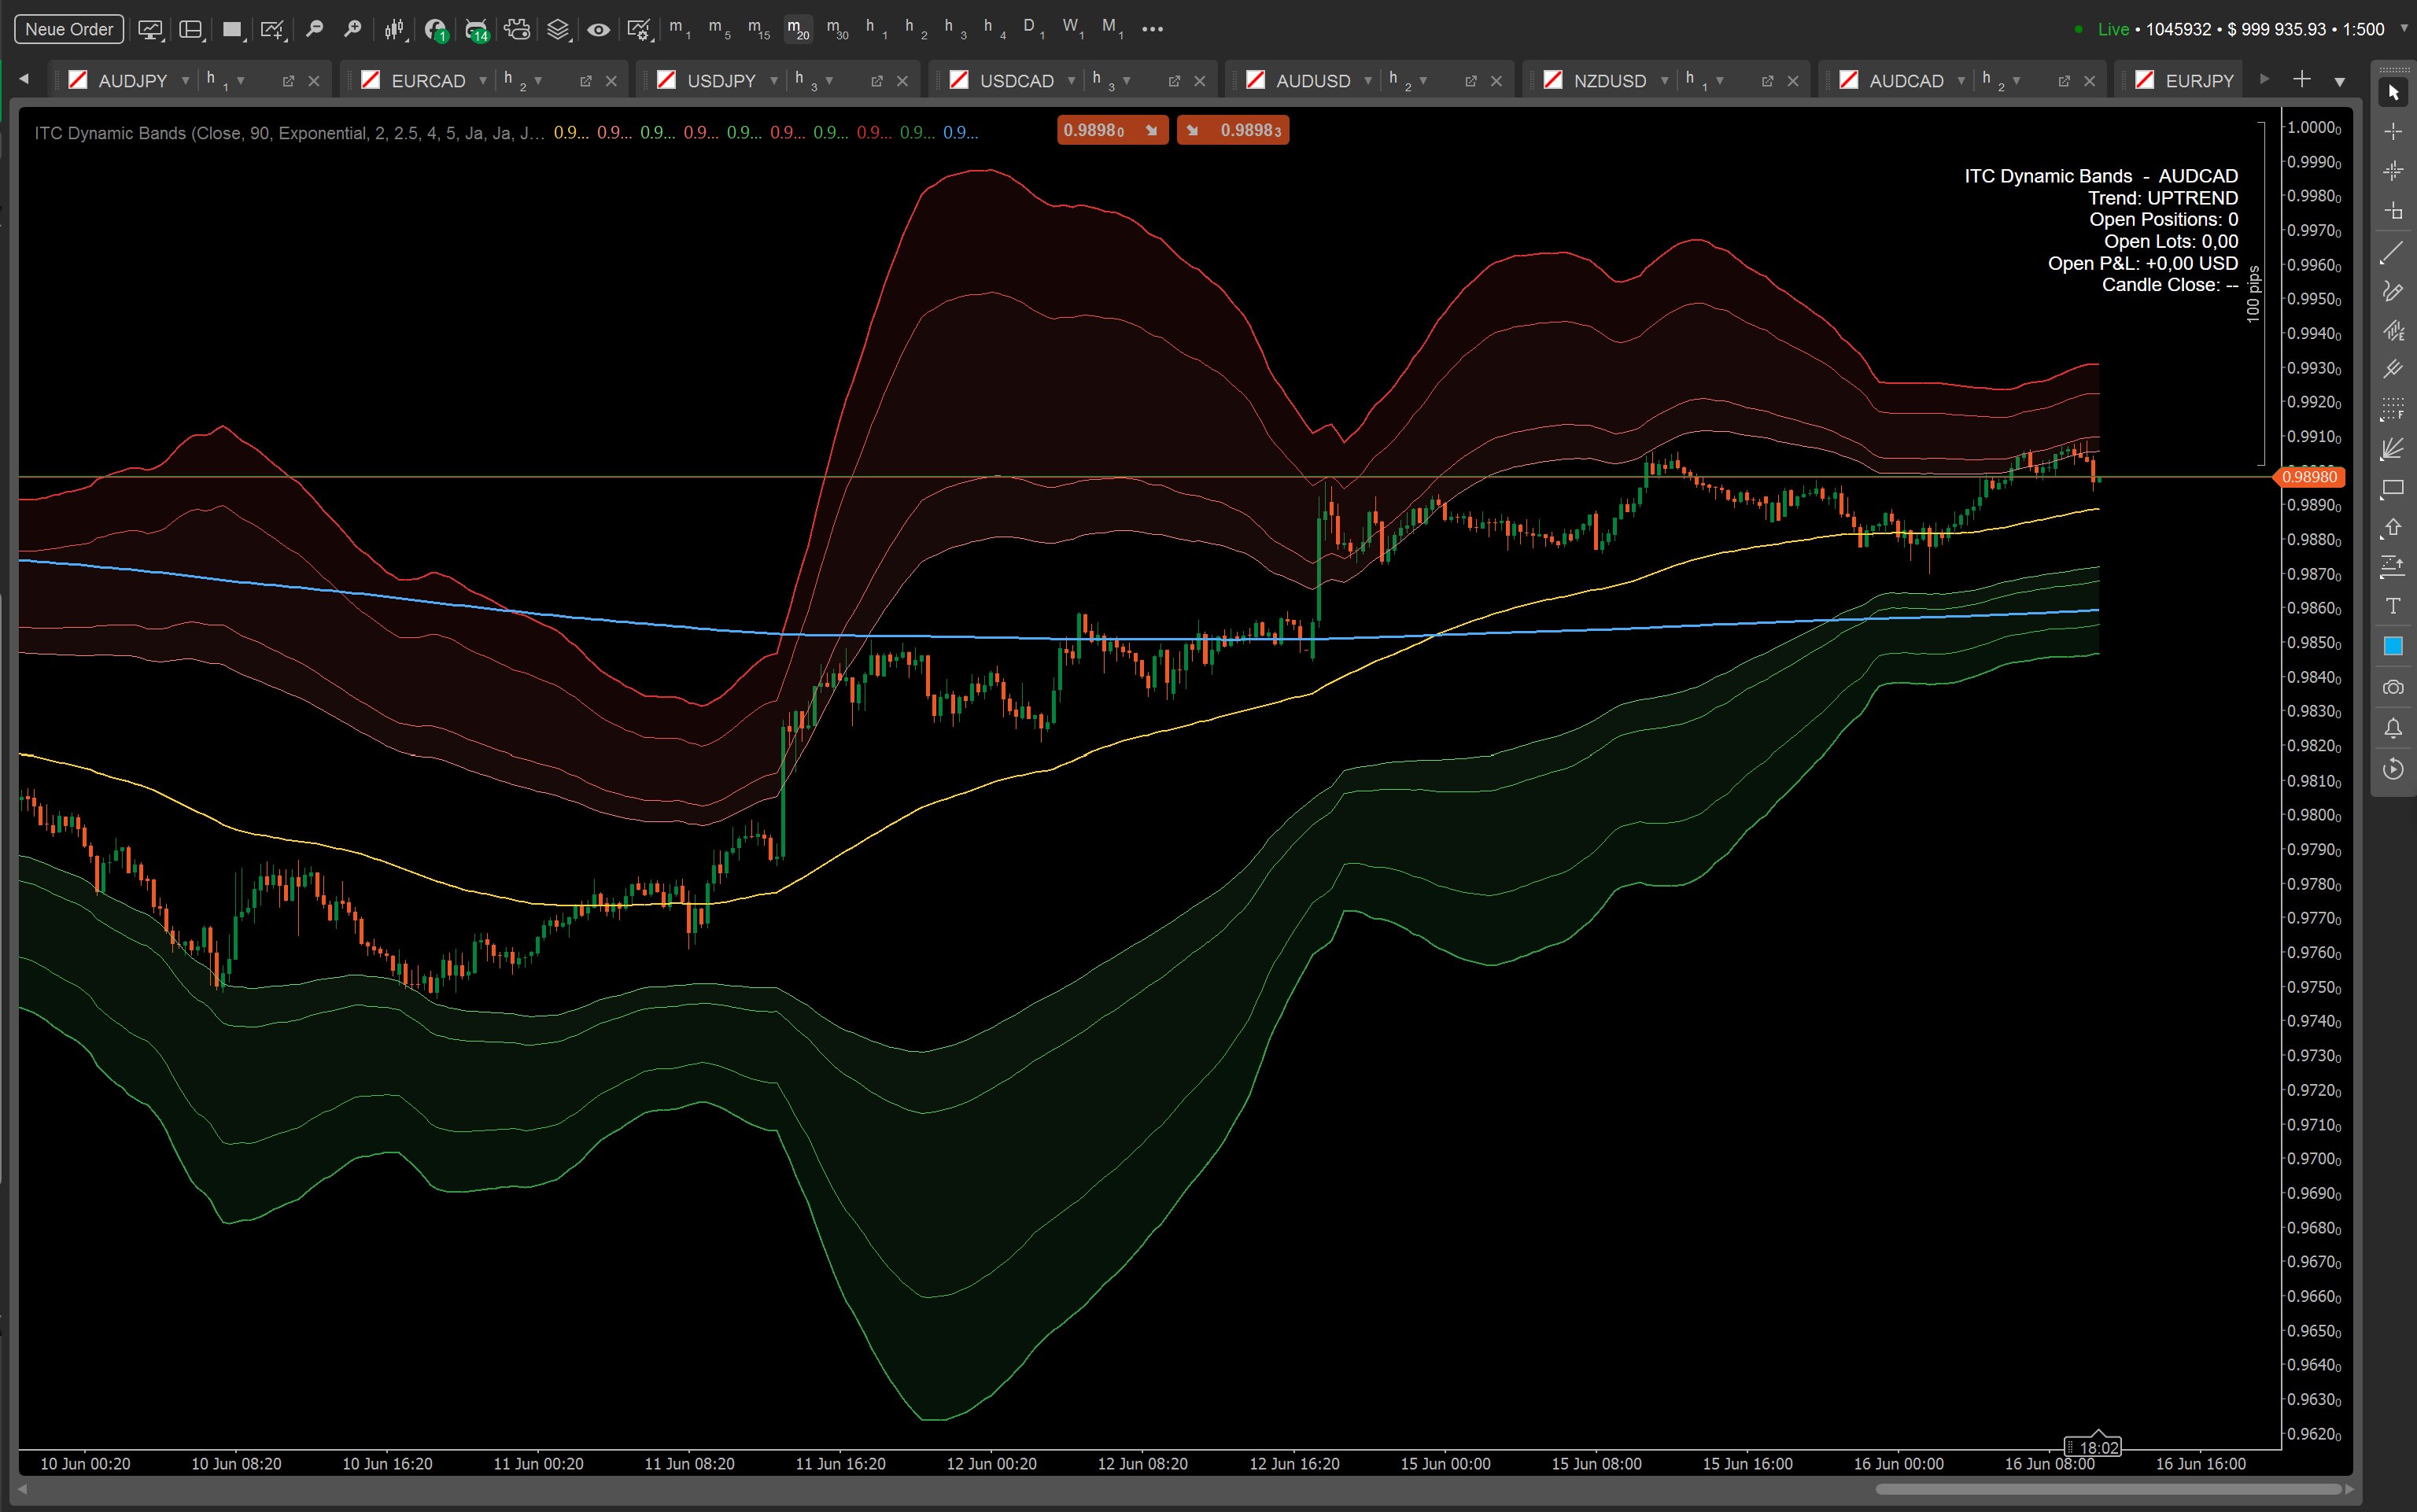The width and height of the screenshot is (2417, 1512).
Task: Zoom out of the chart
Action: coord(314,29)
